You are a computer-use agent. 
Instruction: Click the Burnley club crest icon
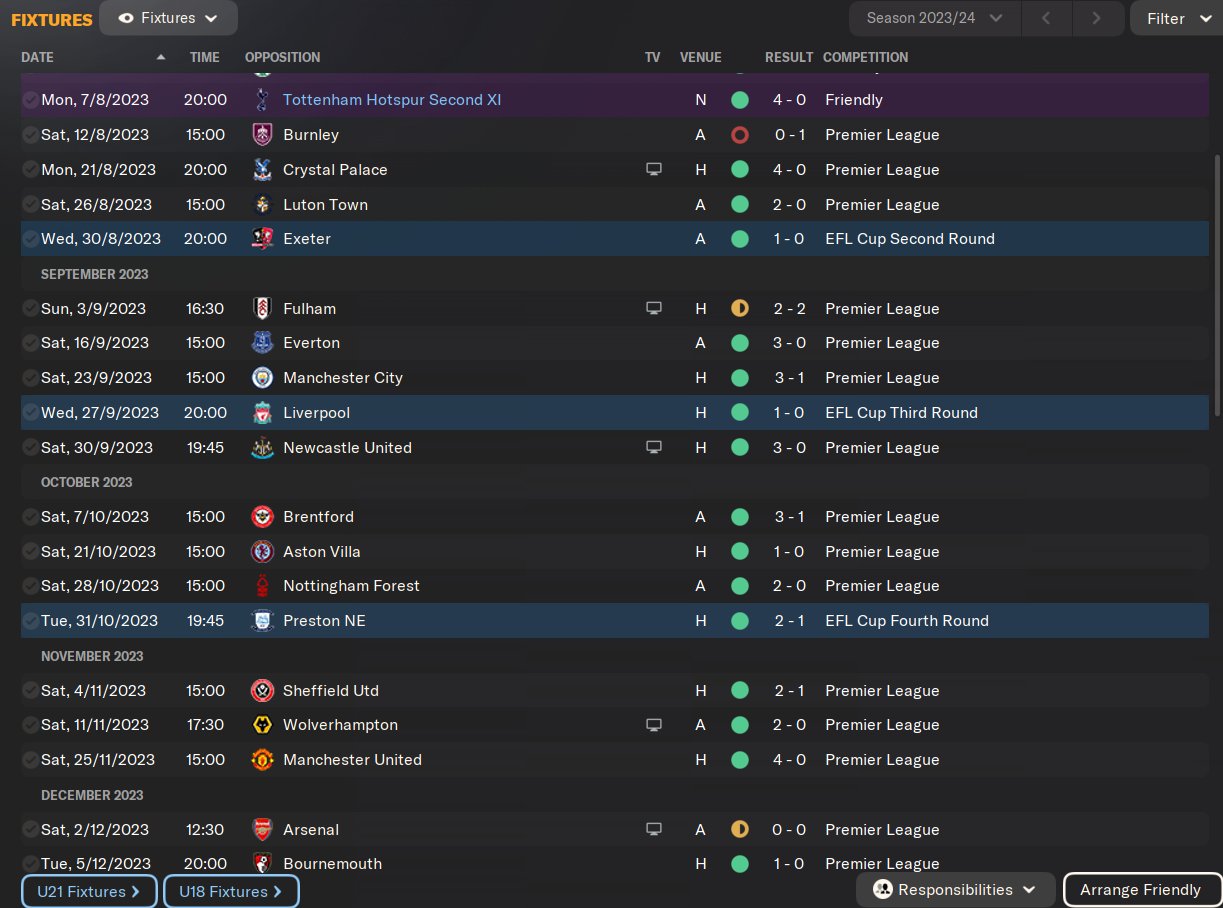click(262, 135)
